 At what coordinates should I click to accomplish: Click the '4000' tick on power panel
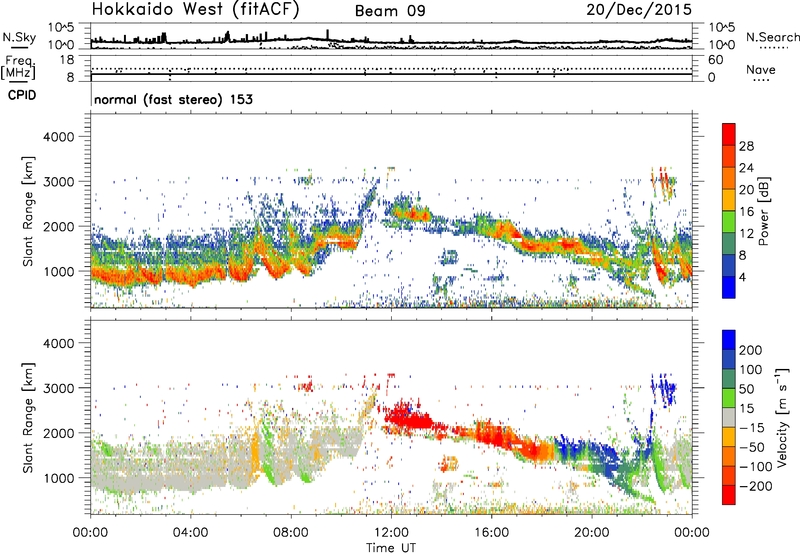click(58, 137)
